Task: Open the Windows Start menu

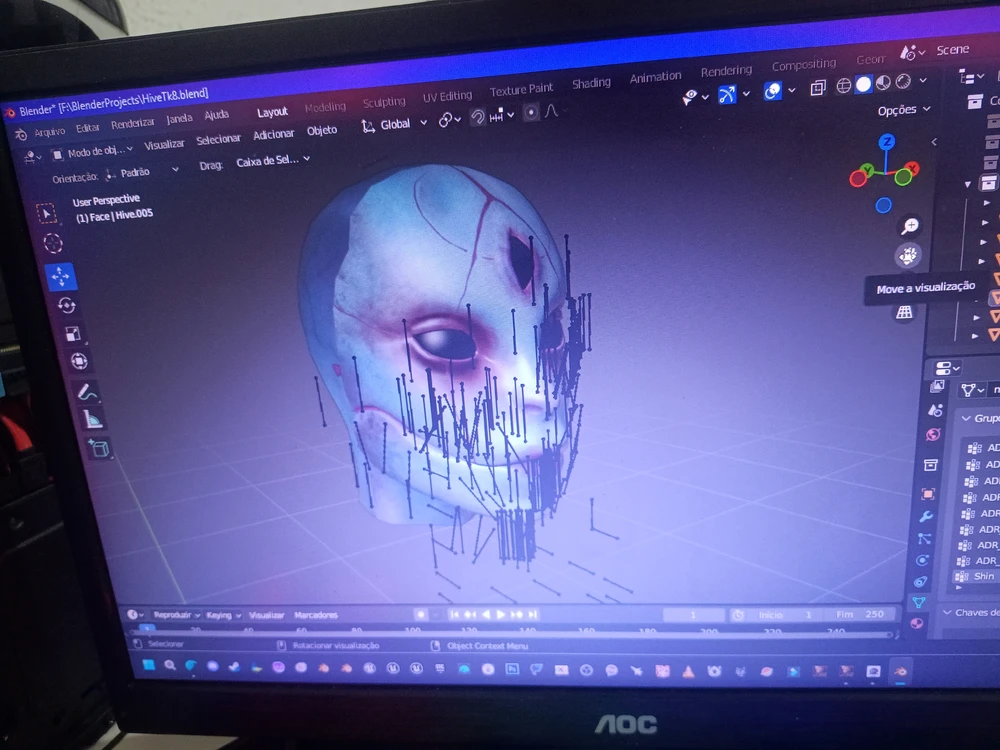Action: (x=149, y=665)
